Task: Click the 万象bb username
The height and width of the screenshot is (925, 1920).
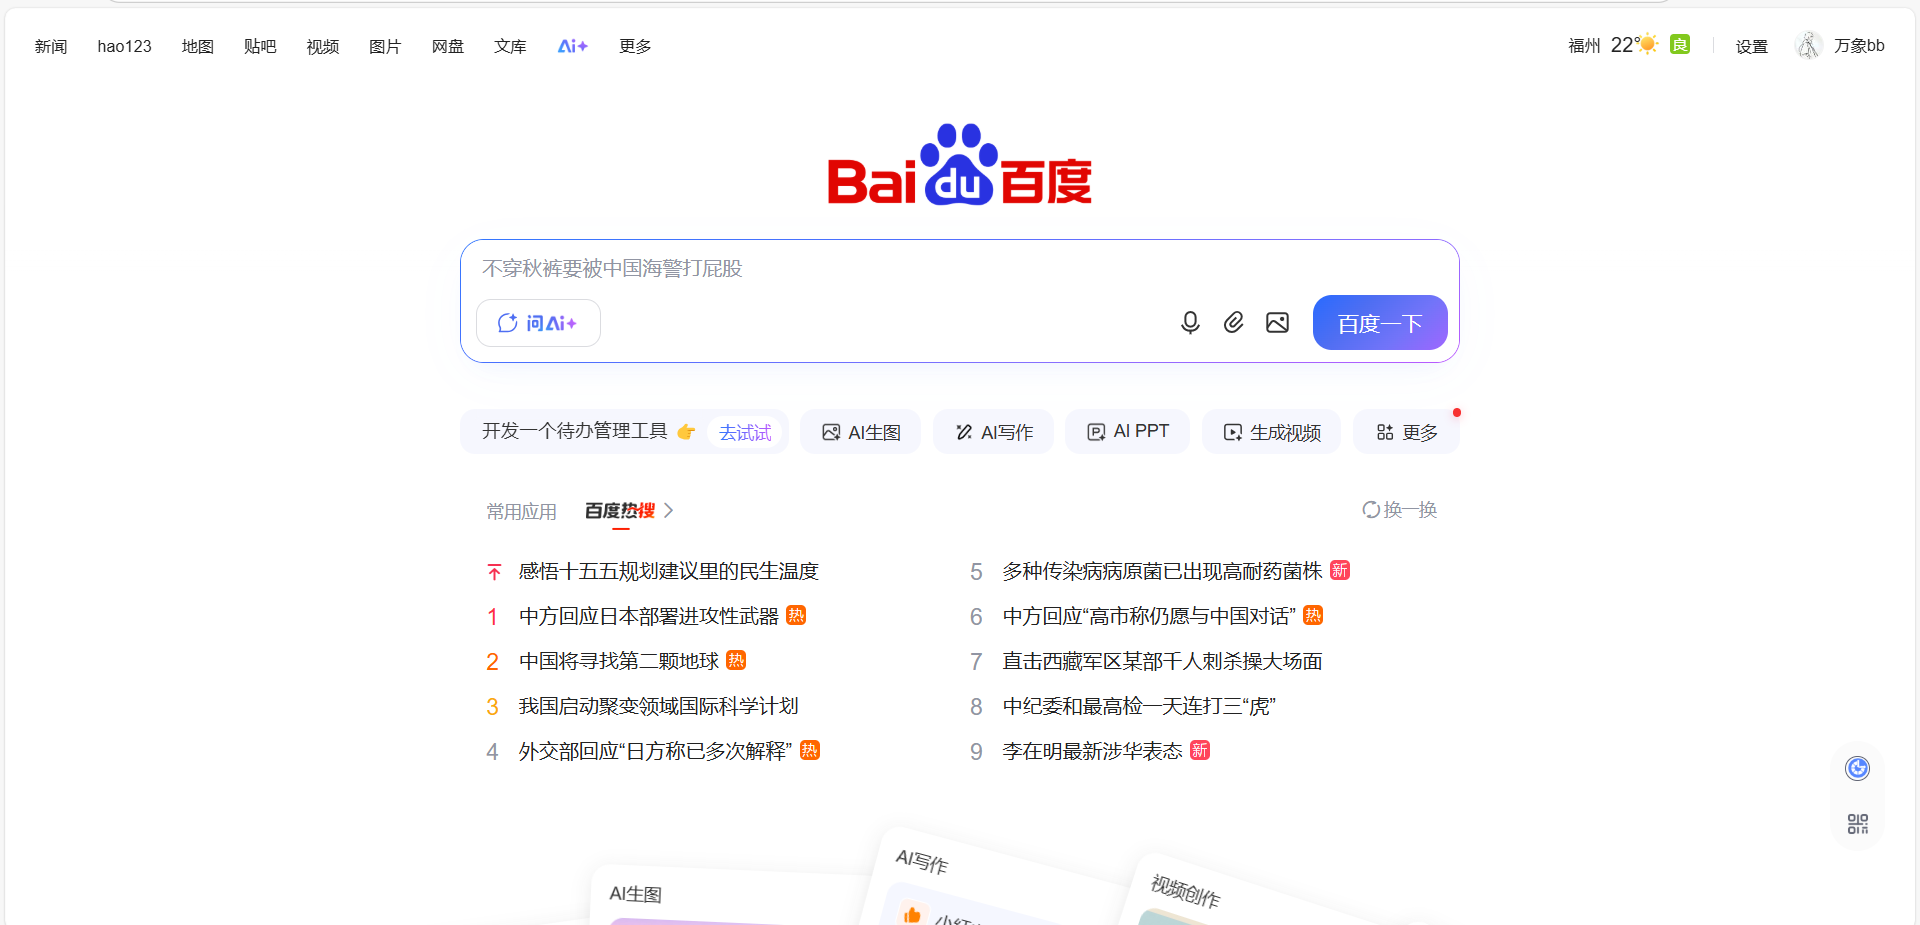Action: pyautogui.click(x=1859, y=45)
